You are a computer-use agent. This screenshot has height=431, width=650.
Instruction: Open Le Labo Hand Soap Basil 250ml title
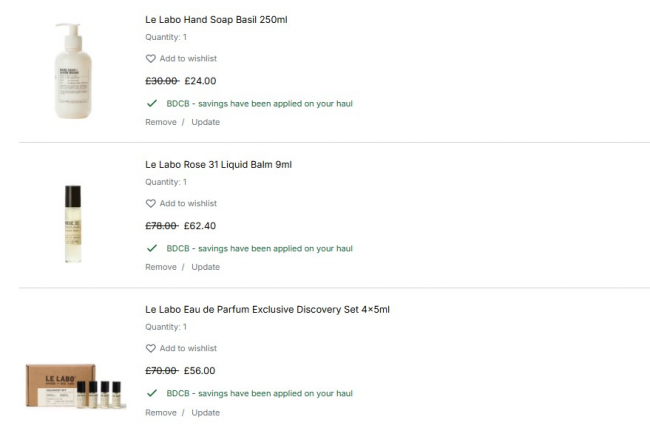[x=216, y=19]
